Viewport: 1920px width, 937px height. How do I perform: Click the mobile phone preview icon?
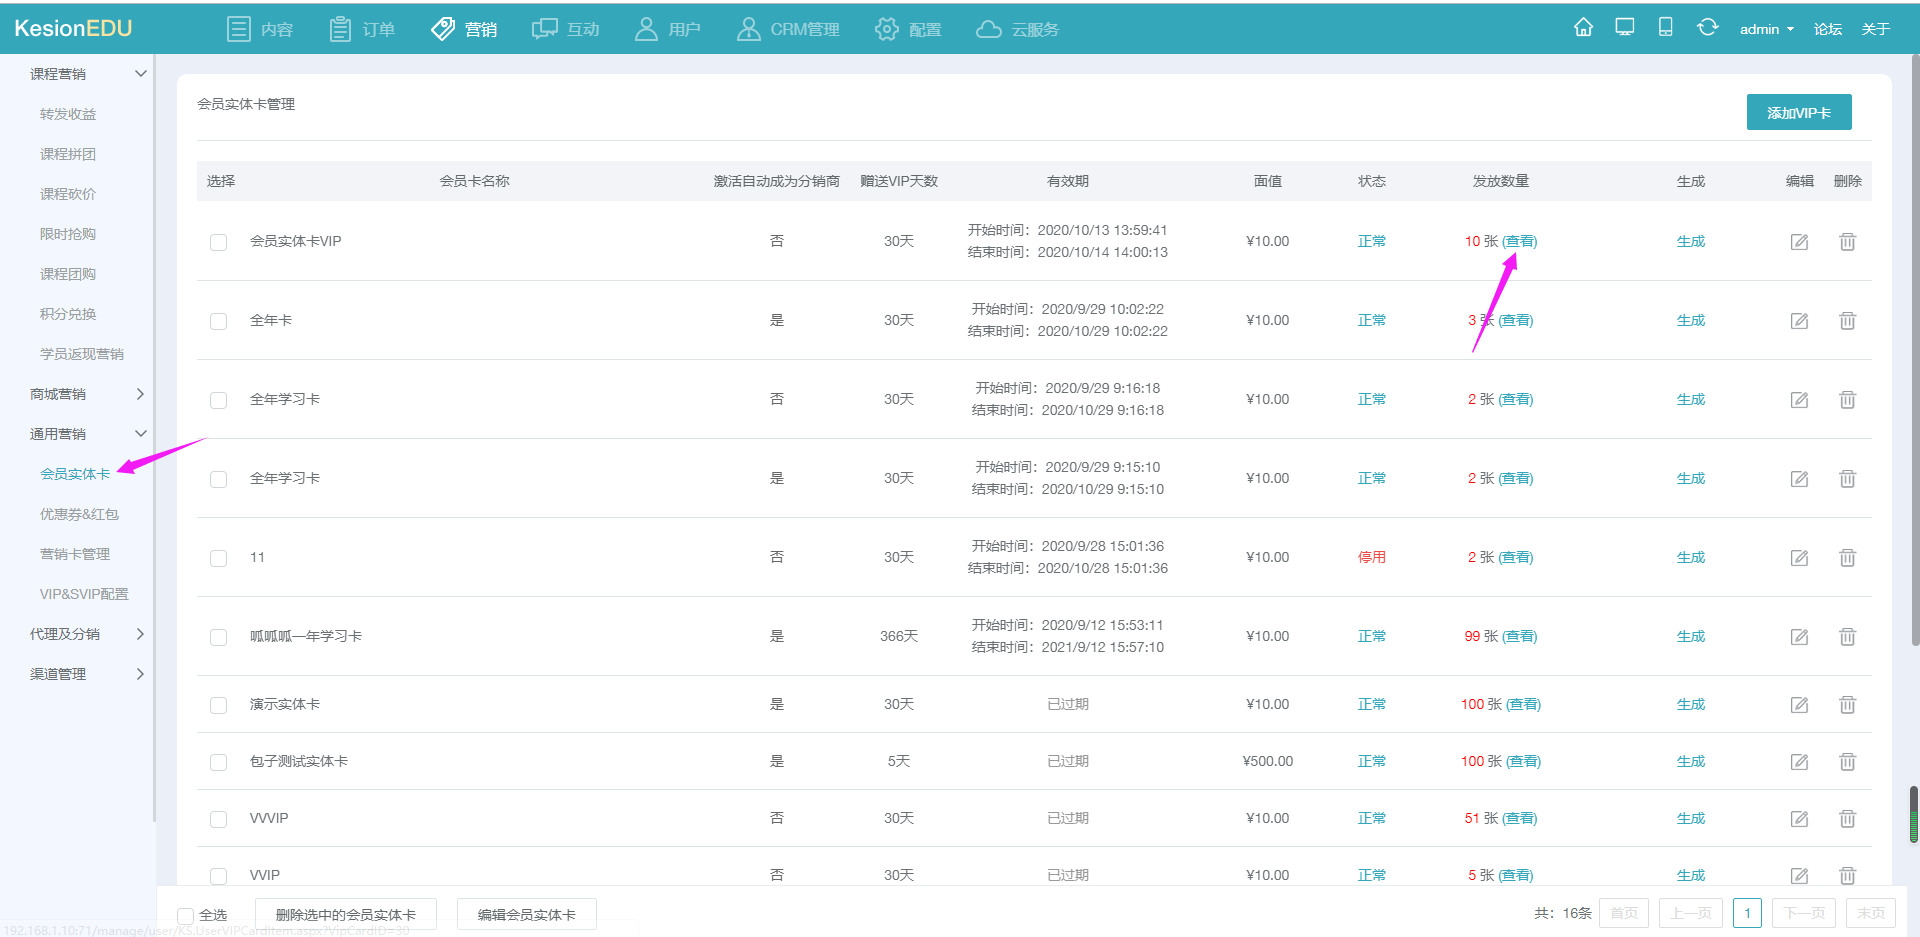click(x=1665, y=27)
